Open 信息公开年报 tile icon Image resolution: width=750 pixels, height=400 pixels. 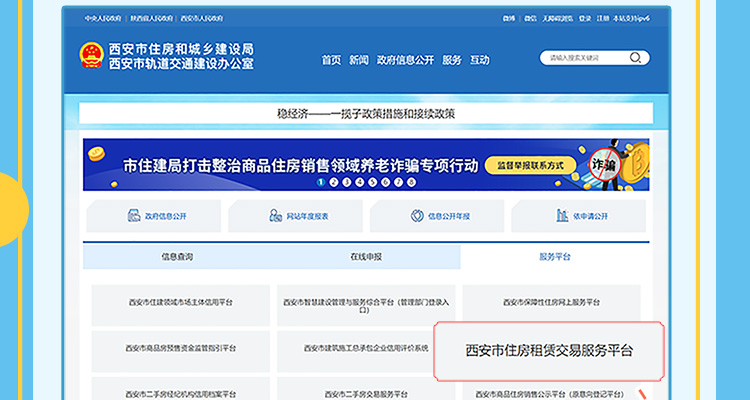click(x=417, y=216)
